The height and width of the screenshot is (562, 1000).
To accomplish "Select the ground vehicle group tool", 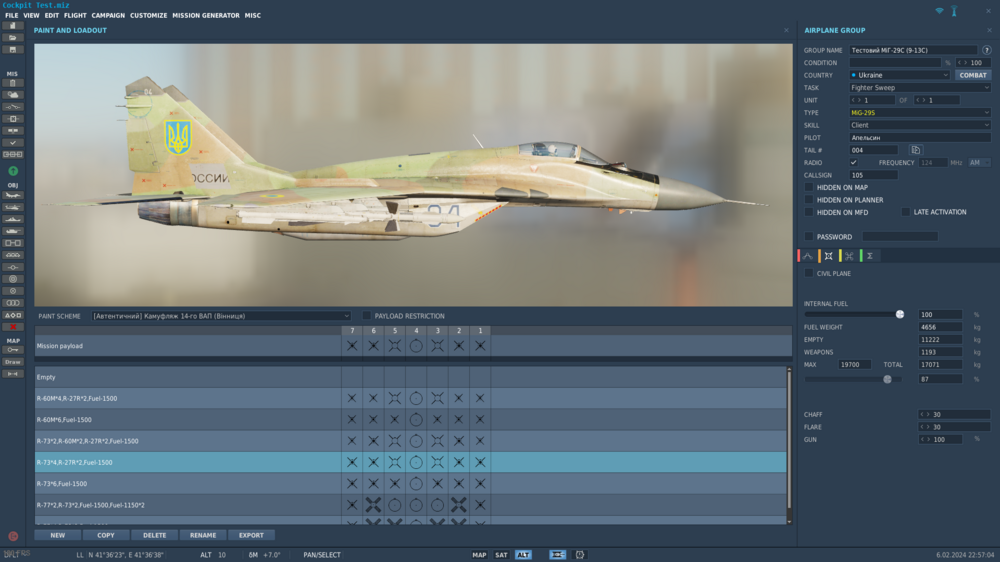I will pos(13,231).
